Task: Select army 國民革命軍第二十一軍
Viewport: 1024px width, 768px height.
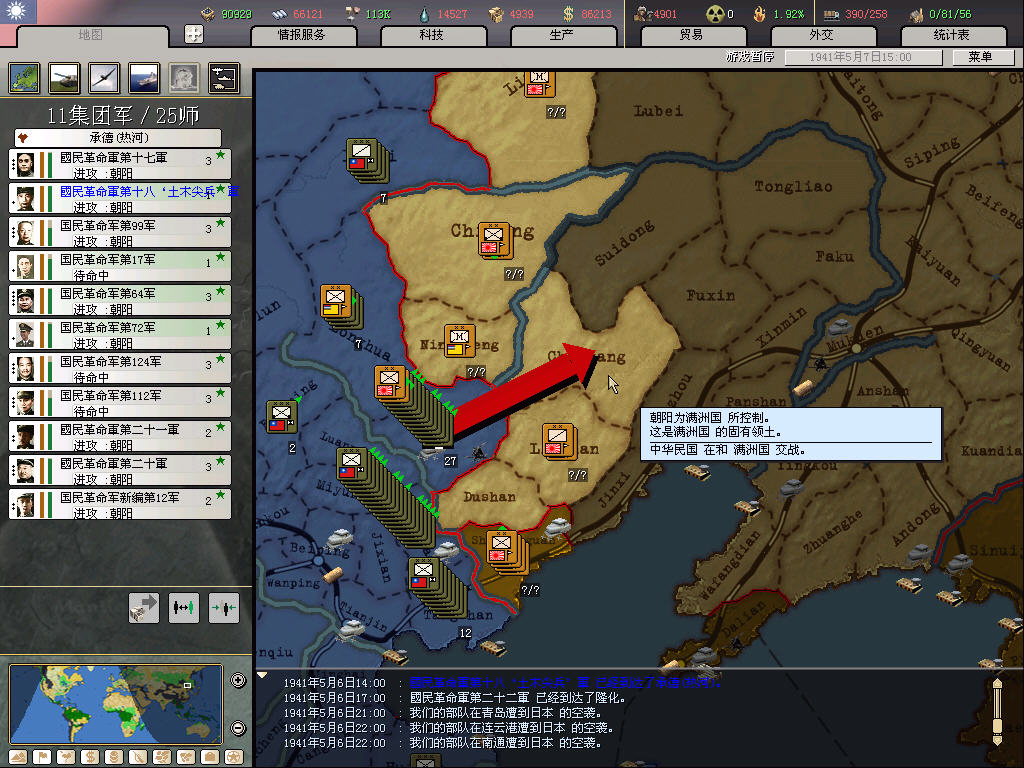Action: [x=120, y=436]
